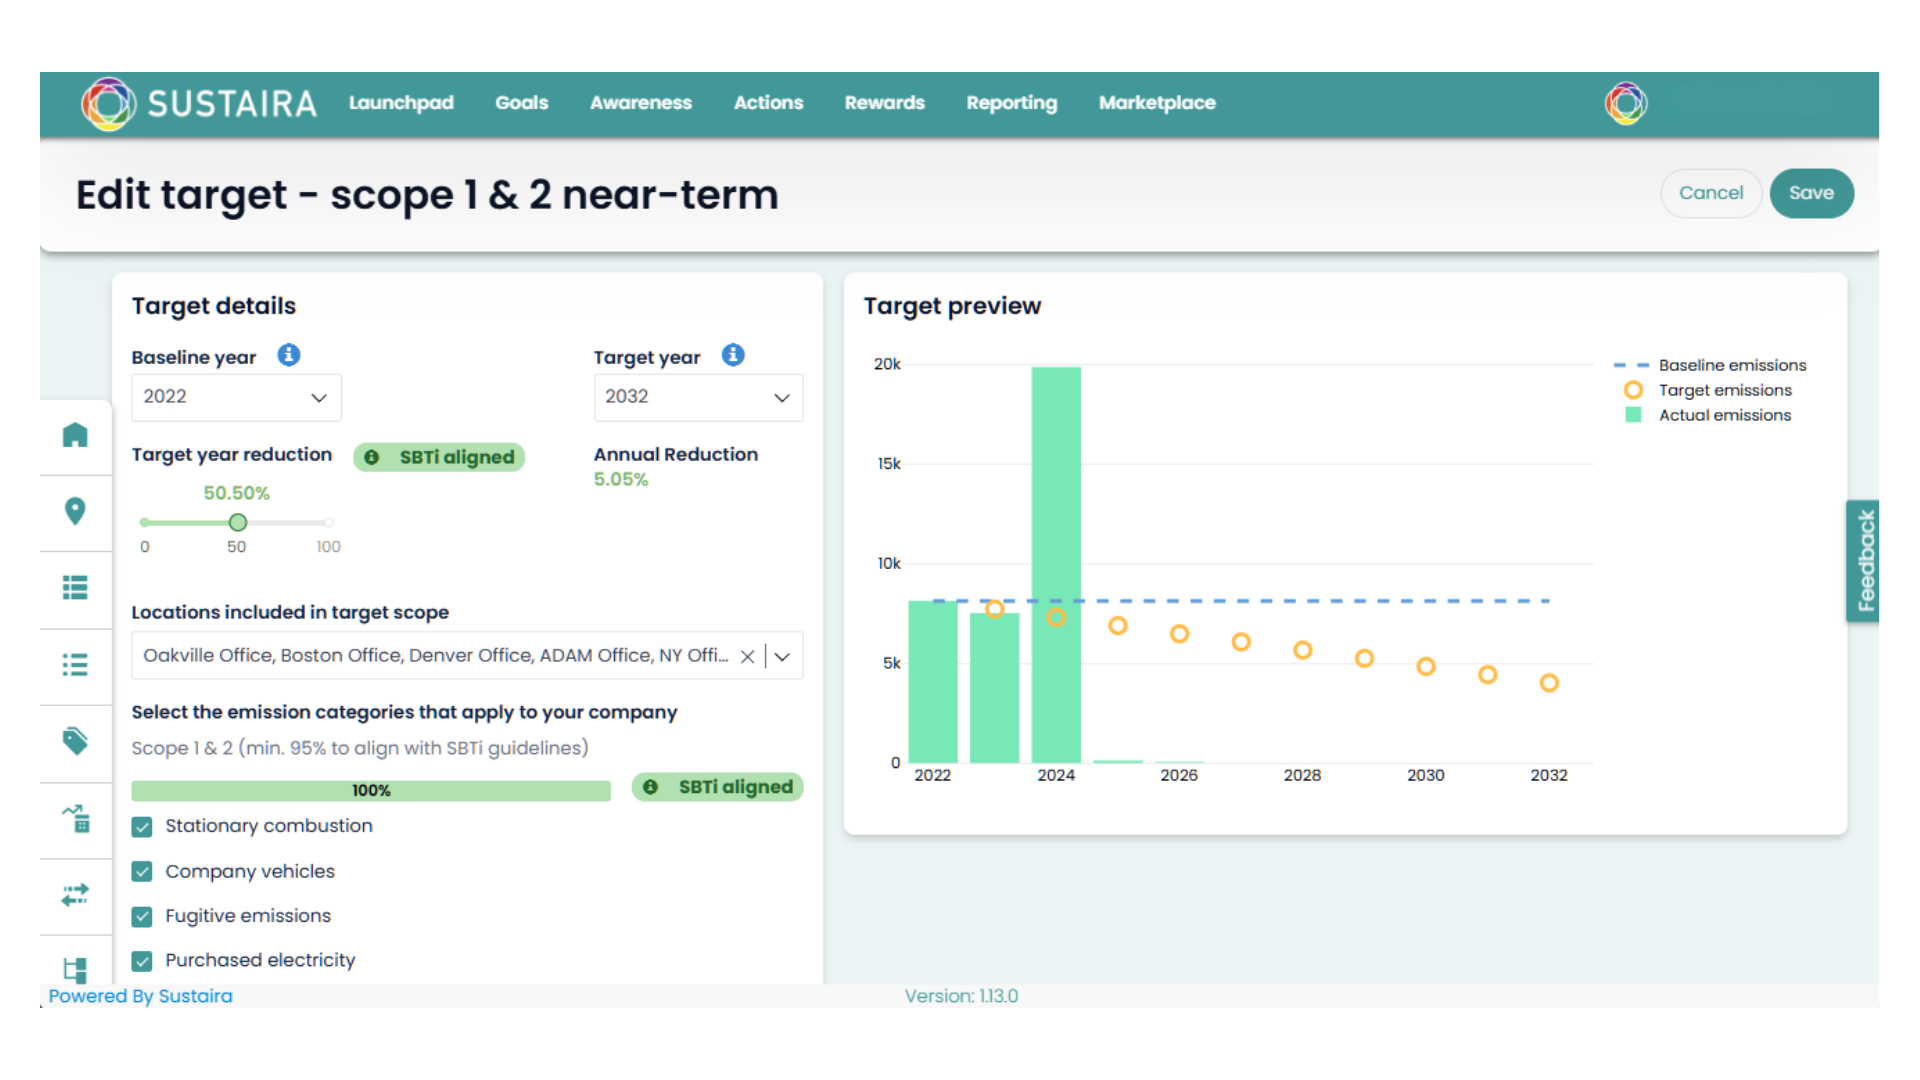Click the bullet list sidebar icon
Image resolution: width=1920 pixels, height=1080 pixels.
(75, 665)
